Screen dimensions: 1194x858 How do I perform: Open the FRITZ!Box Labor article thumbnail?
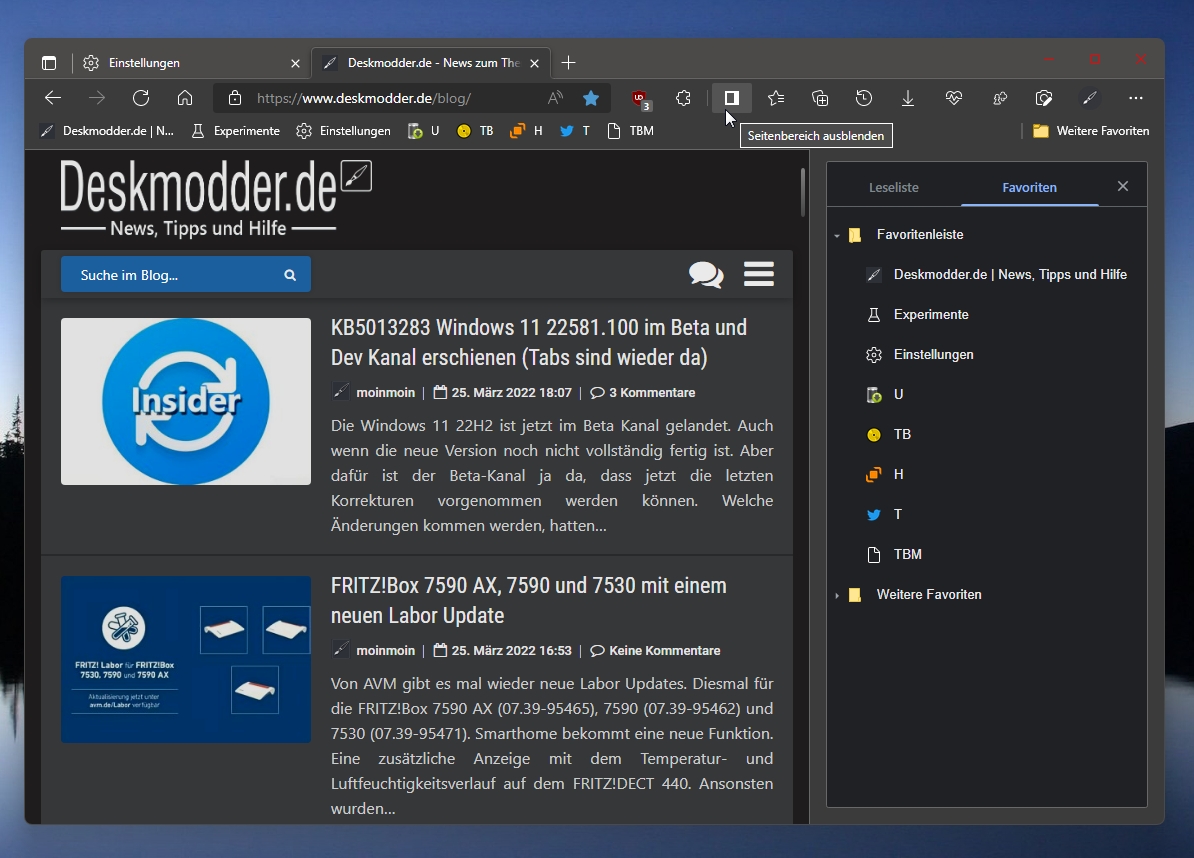pyautogui.click(x=186, y=659)
